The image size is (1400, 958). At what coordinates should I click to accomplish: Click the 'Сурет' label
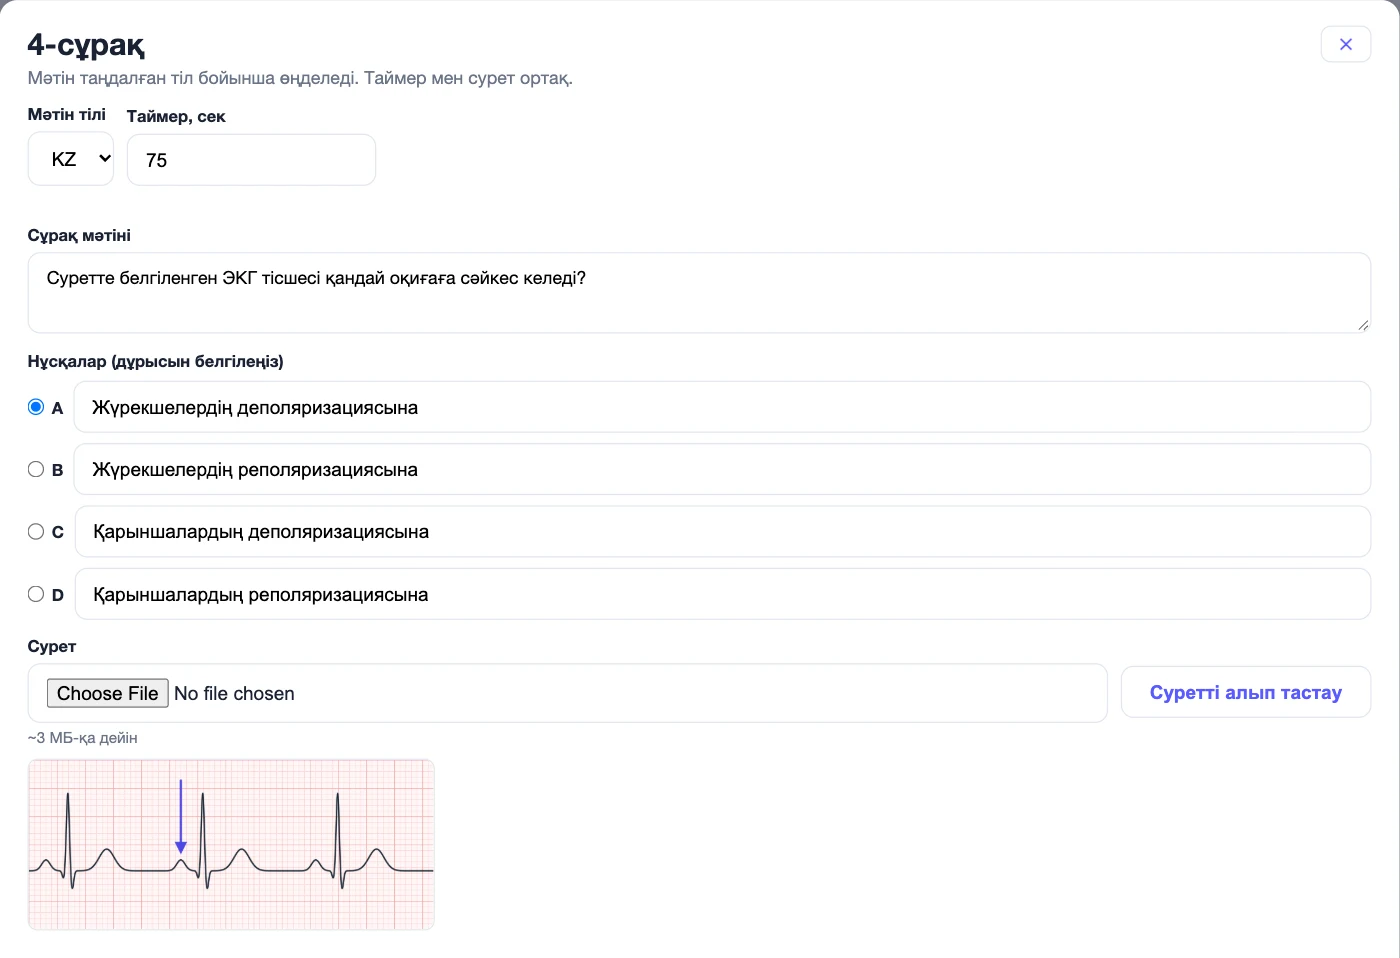click(x=52, y=647)
